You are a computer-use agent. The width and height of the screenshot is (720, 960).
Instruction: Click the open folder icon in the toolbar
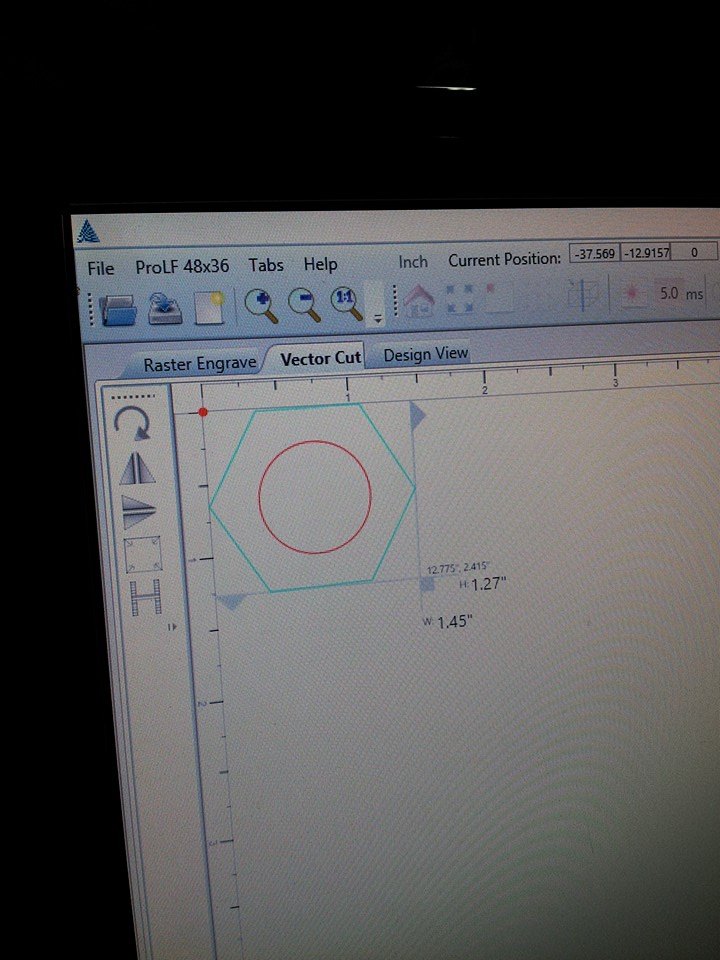tap(118, 309)
